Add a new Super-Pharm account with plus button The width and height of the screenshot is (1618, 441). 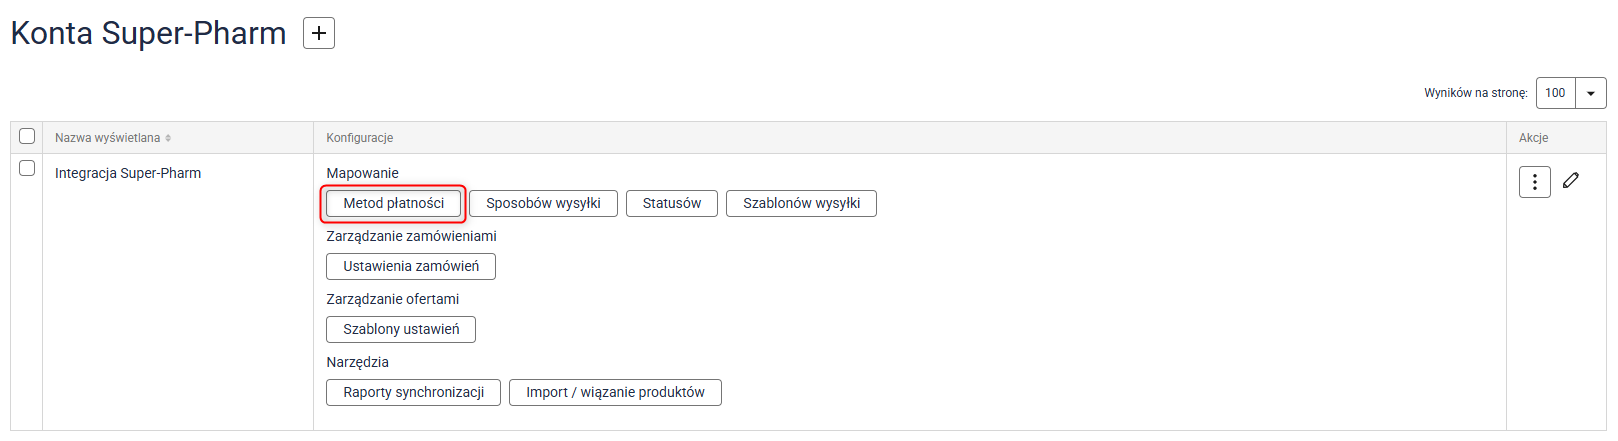pos(318,33)
